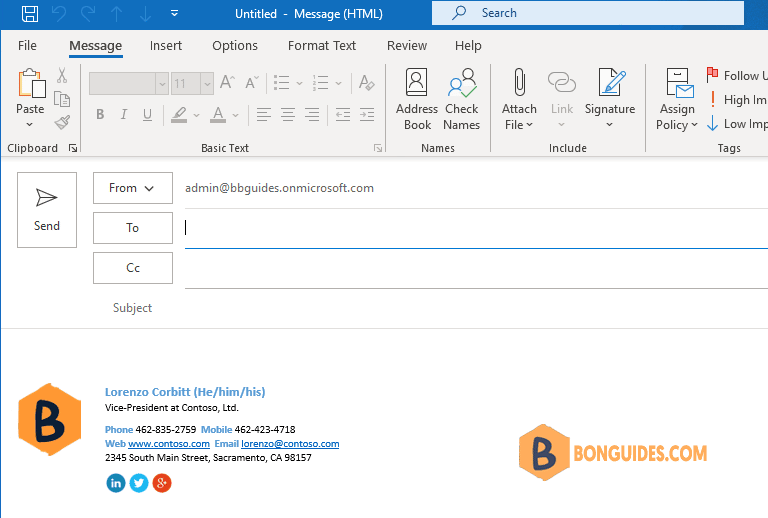768x518 pixels.
Task: Toggle Bold formatting
Action: [x=100, y=115]
